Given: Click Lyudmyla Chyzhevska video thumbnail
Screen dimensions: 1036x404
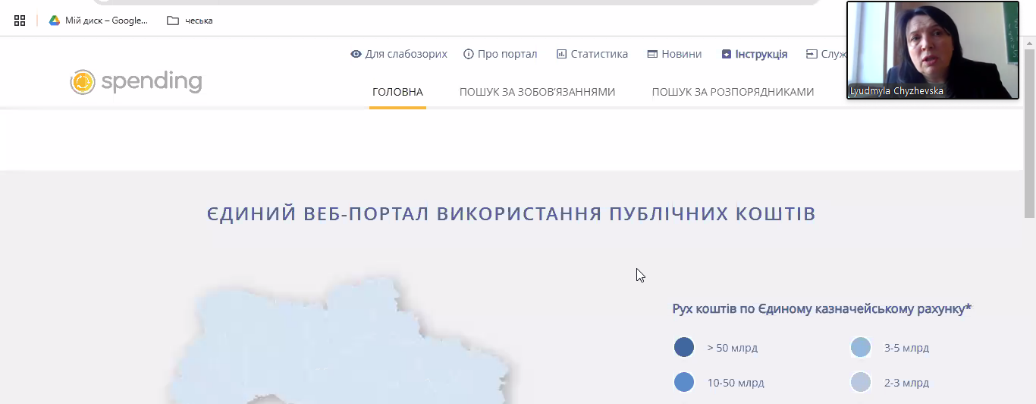Looking at the screenshot, I should [x=932, y=50].
